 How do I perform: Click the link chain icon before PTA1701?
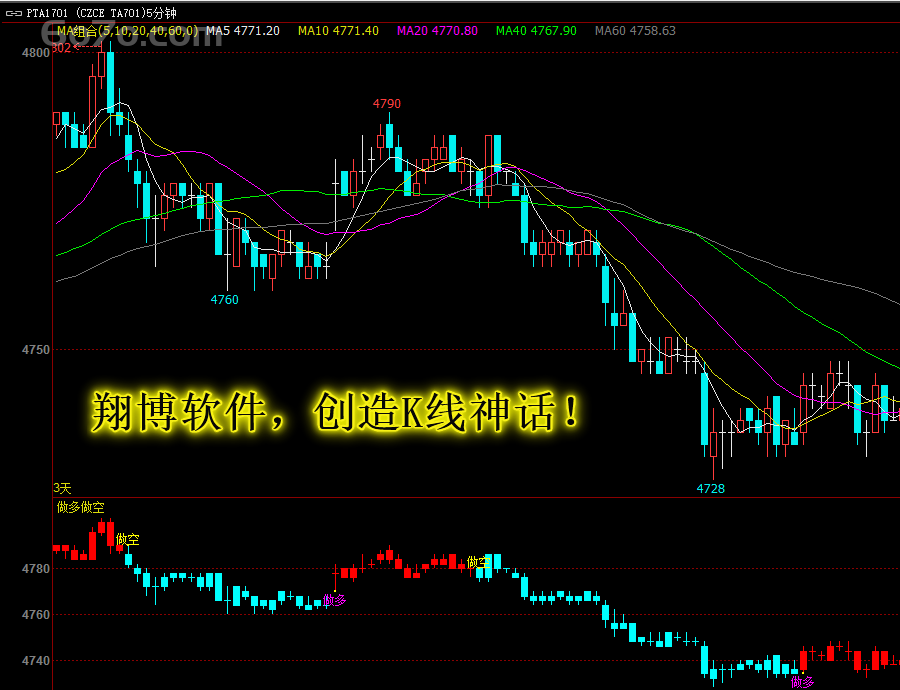pyautogui.click(x=14, y=13)
